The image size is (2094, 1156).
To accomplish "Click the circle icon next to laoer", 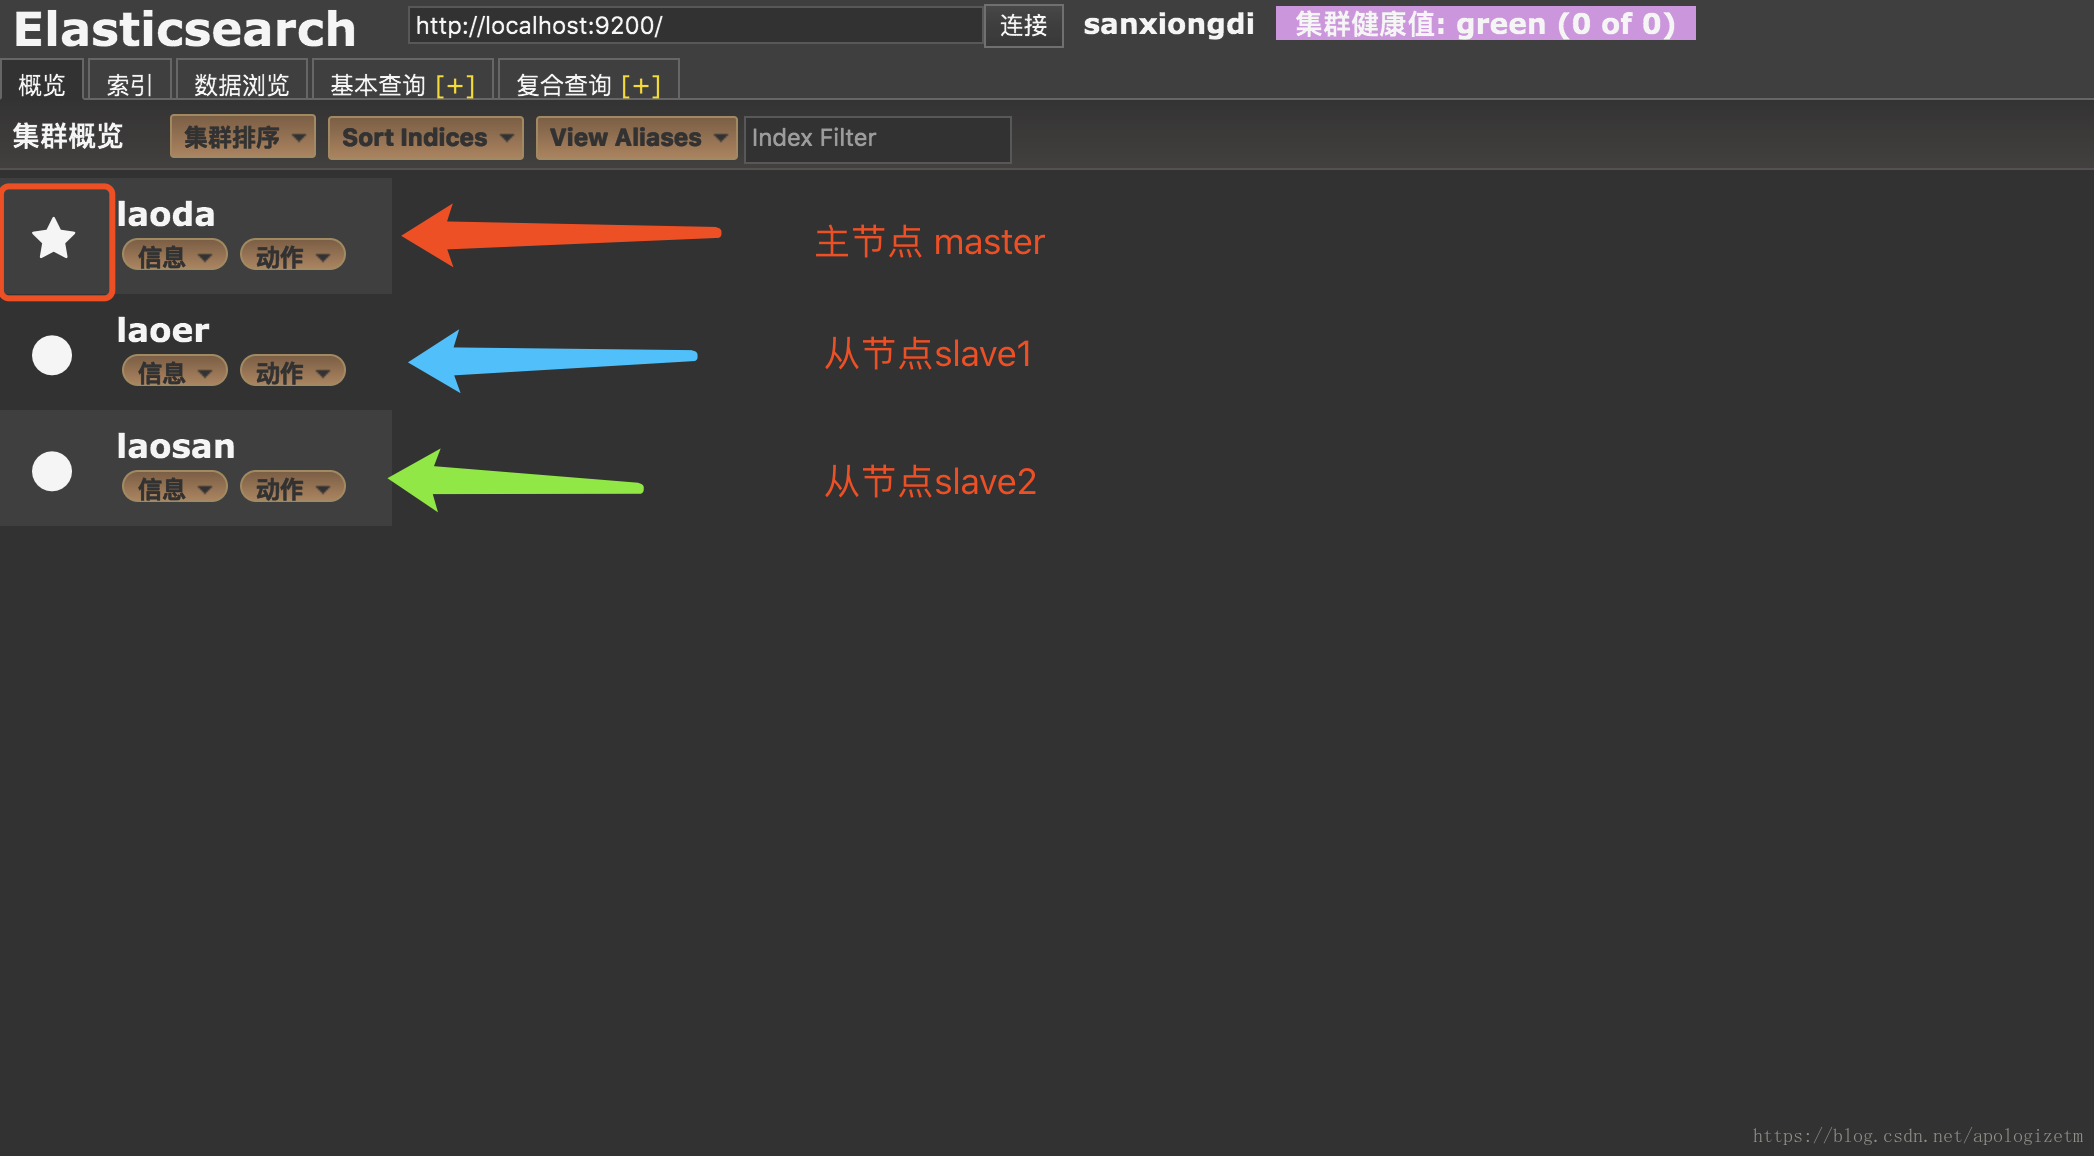I will click(x=52, y=355).
